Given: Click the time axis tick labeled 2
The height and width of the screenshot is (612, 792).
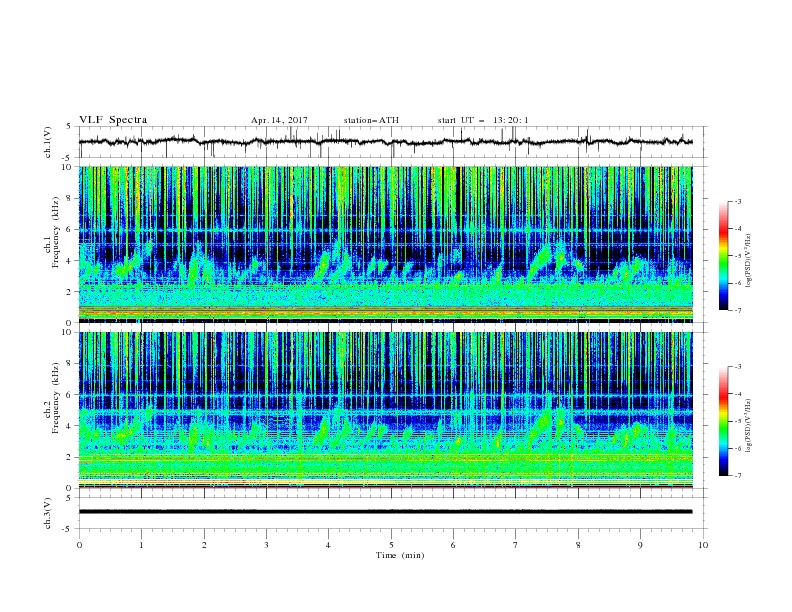Looking at the screenshot, I should (x=204, y=545).
